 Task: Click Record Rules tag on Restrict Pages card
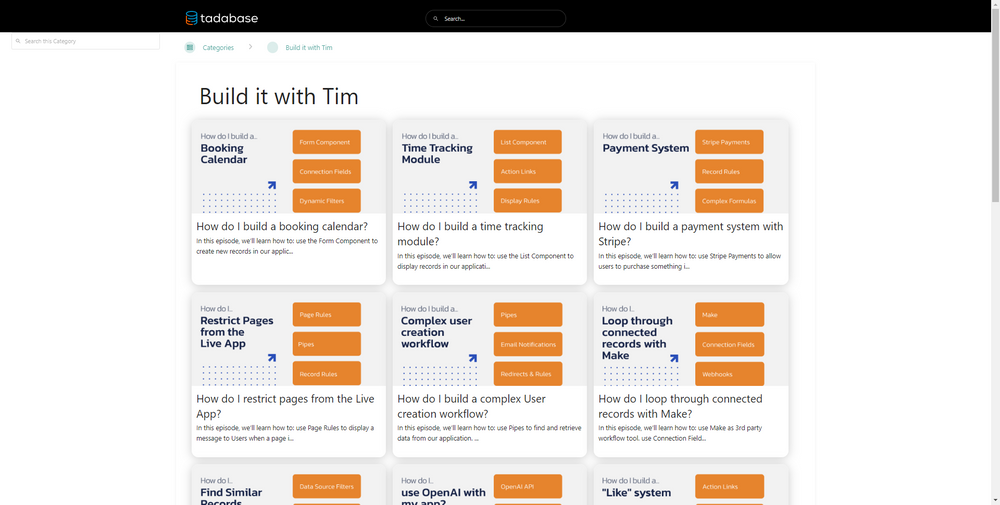[x=327, y=374]
